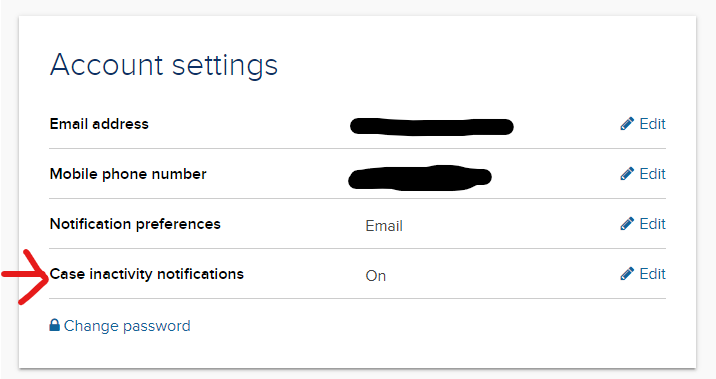Click the padlock icon beside Change password
The image size is (716, 379).
click(x=55, y=325)
